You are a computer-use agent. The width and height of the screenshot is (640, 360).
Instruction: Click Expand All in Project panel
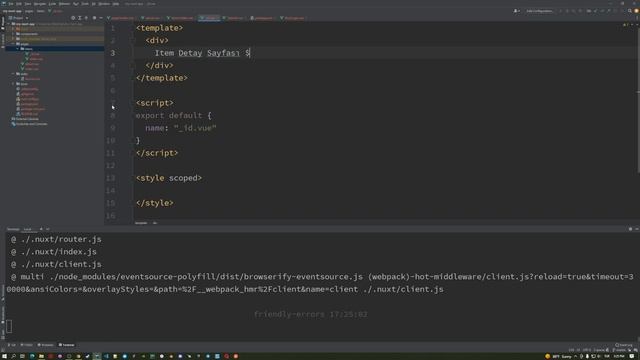tap(80, 18)
